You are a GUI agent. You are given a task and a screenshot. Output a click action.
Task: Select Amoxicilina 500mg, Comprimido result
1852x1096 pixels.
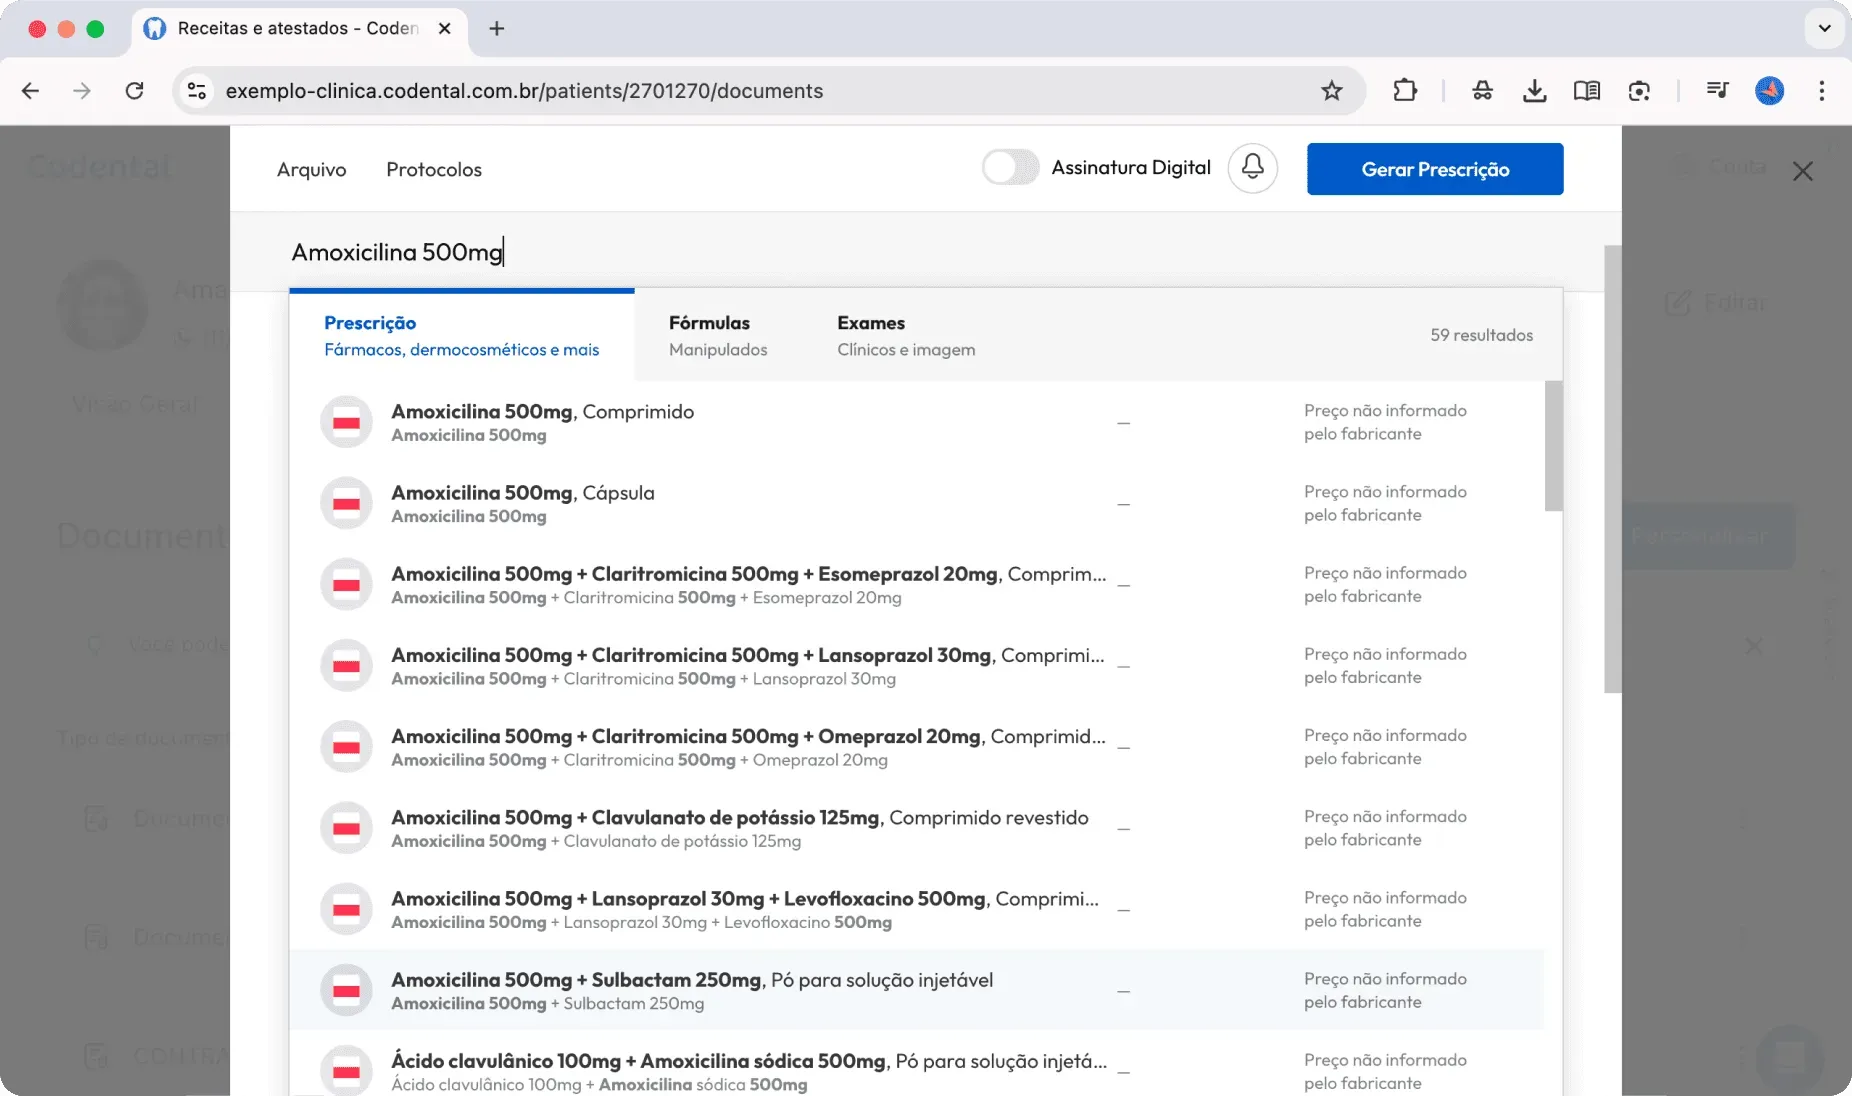[x=916, y=422]
